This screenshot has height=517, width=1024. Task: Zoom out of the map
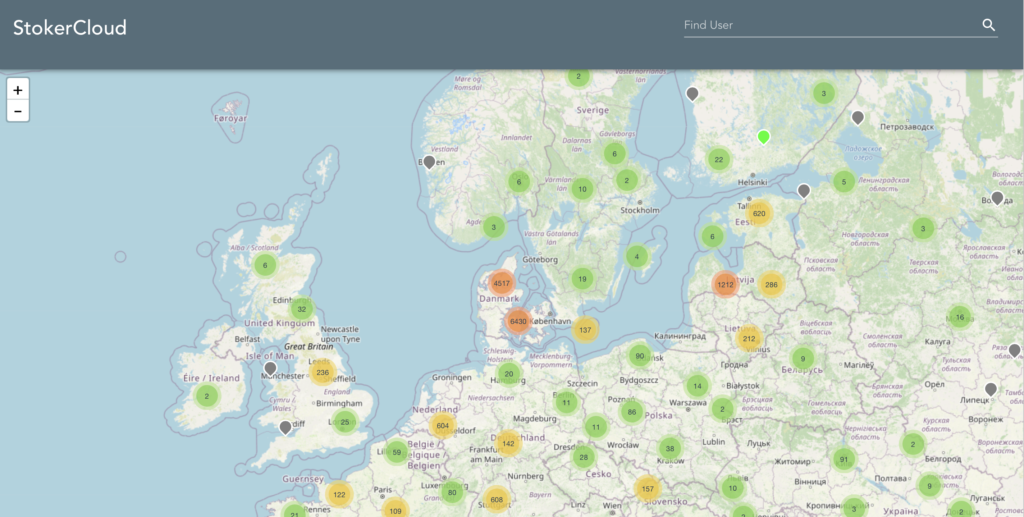(x=18, y=111)
